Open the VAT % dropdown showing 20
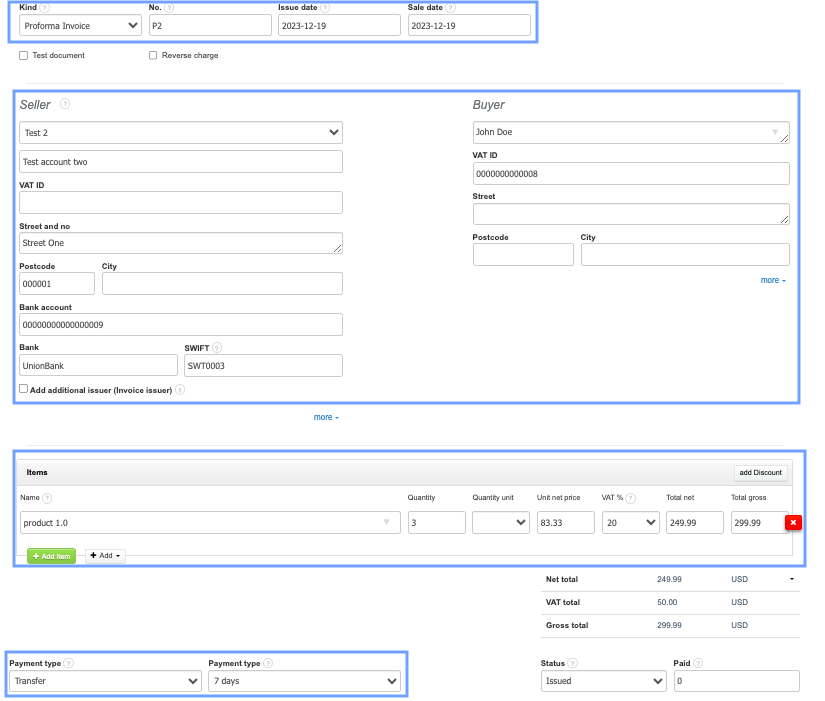This screenshot has height=701, width=825. 630,523
